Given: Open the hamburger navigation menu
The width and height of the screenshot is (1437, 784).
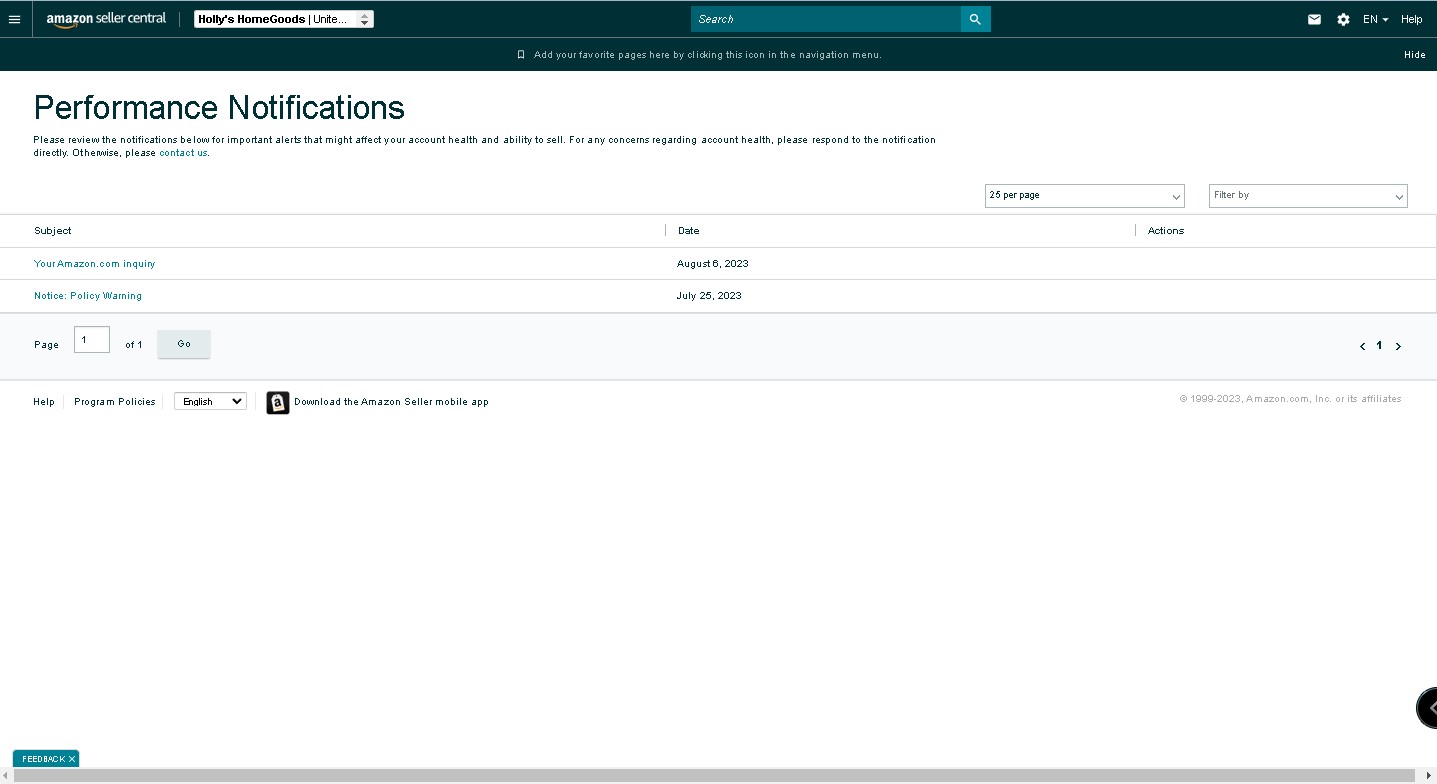Looking at the screenshot, I should [14, 19].
